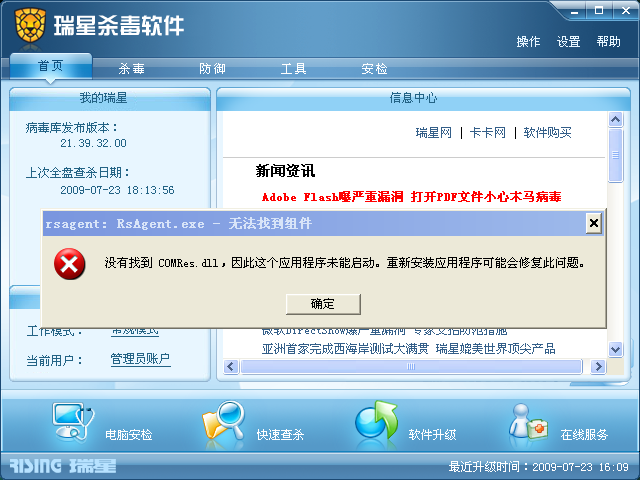Click the red error icon in dialog
Screen dimensions: 640x480
69,264
